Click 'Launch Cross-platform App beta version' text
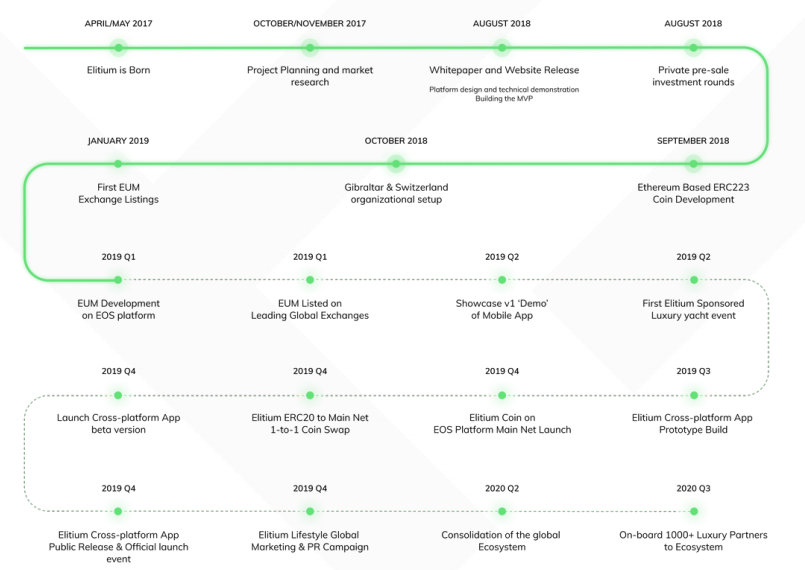The image size is (805, 570). pos(118,424)
